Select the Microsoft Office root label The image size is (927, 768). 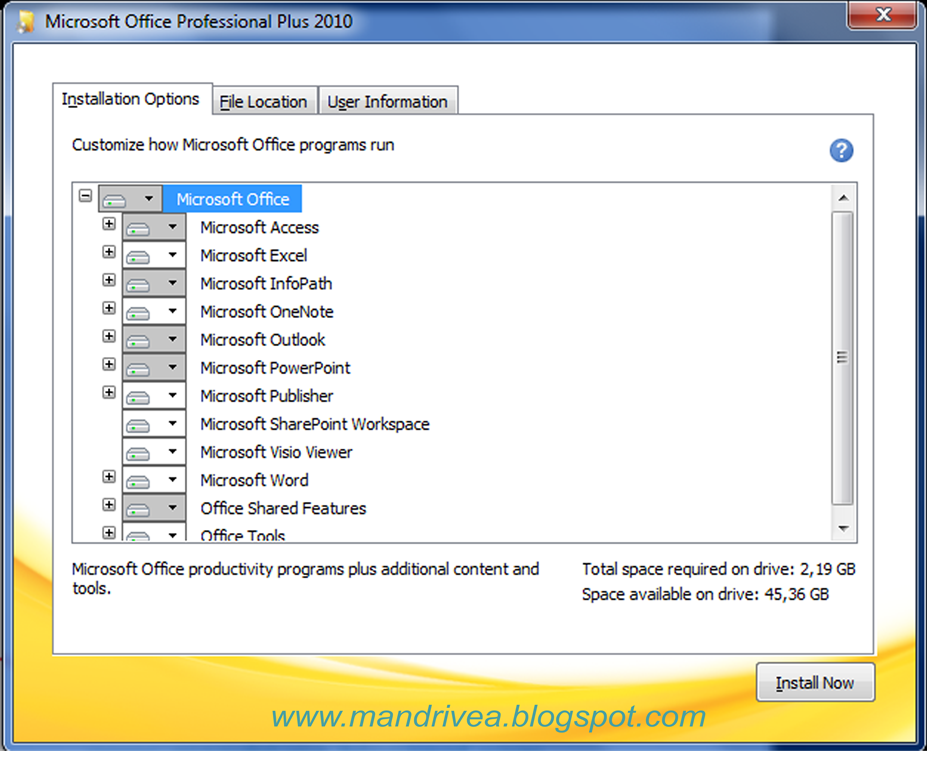coord(233,199)
